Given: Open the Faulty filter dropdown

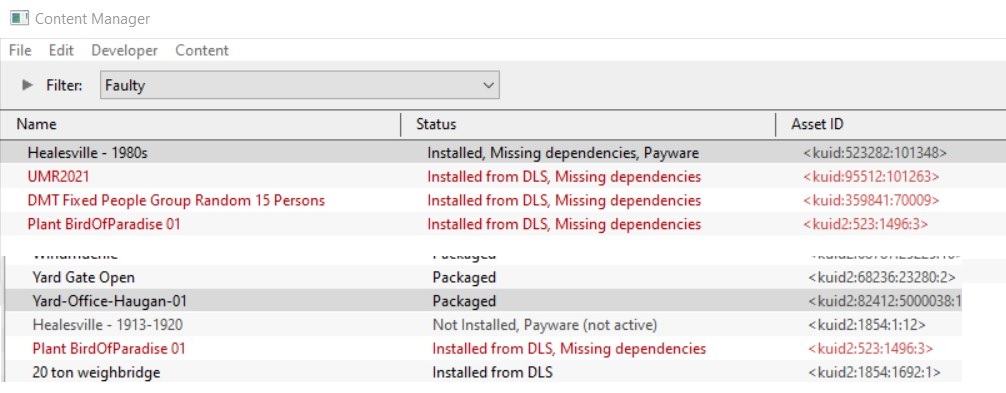Looking at the screenshot, I should 300,85.
